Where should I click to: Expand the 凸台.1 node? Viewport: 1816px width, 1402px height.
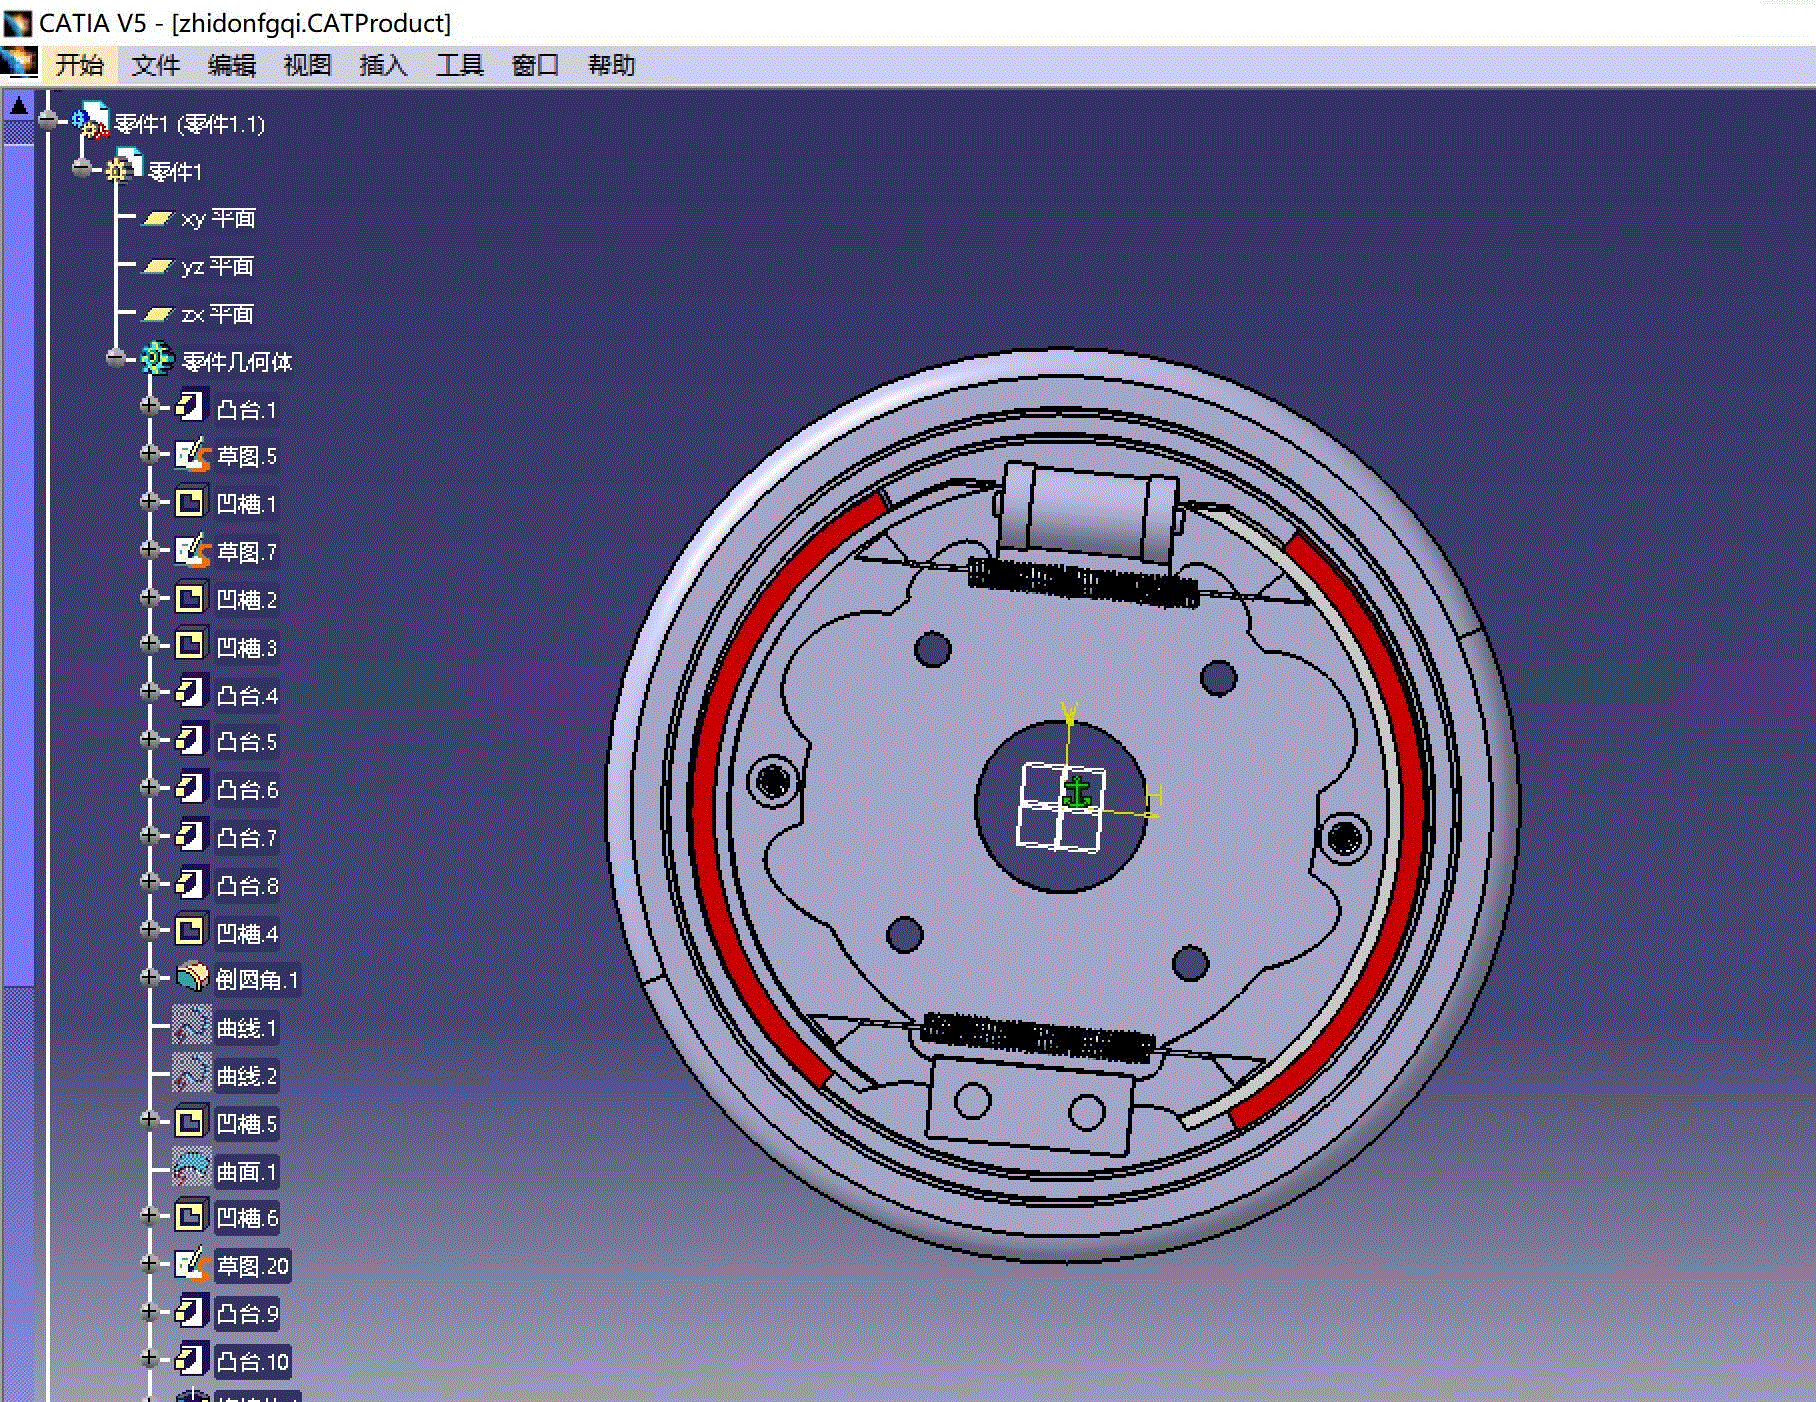(150, 406)
